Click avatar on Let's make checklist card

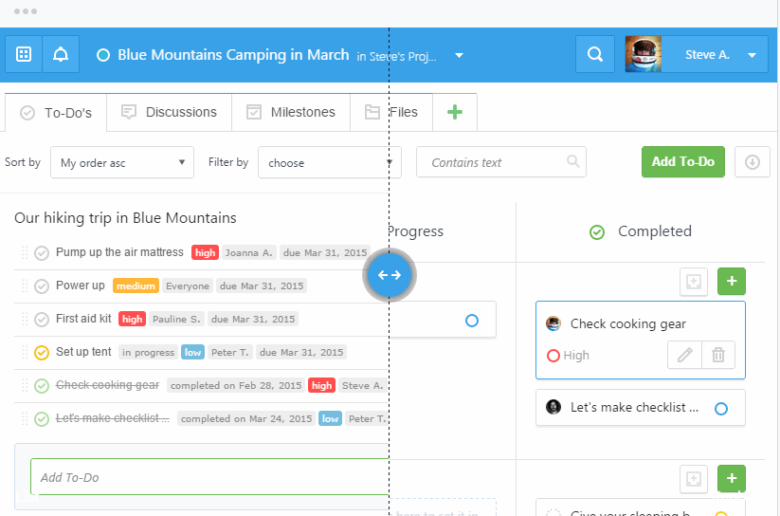553,407
